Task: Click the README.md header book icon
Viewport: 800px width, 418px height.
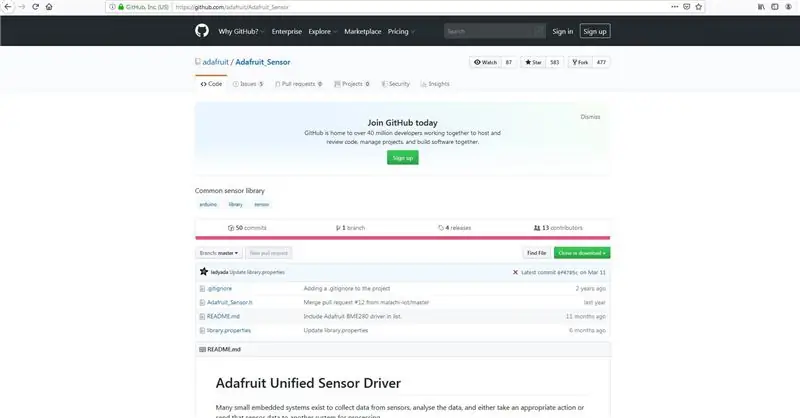Action: point(202,349)
